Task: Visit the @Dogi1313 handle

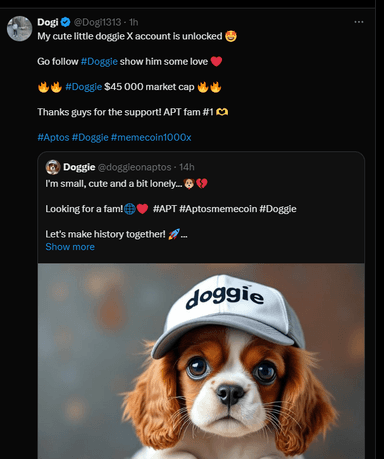Action: coord(97,22)
